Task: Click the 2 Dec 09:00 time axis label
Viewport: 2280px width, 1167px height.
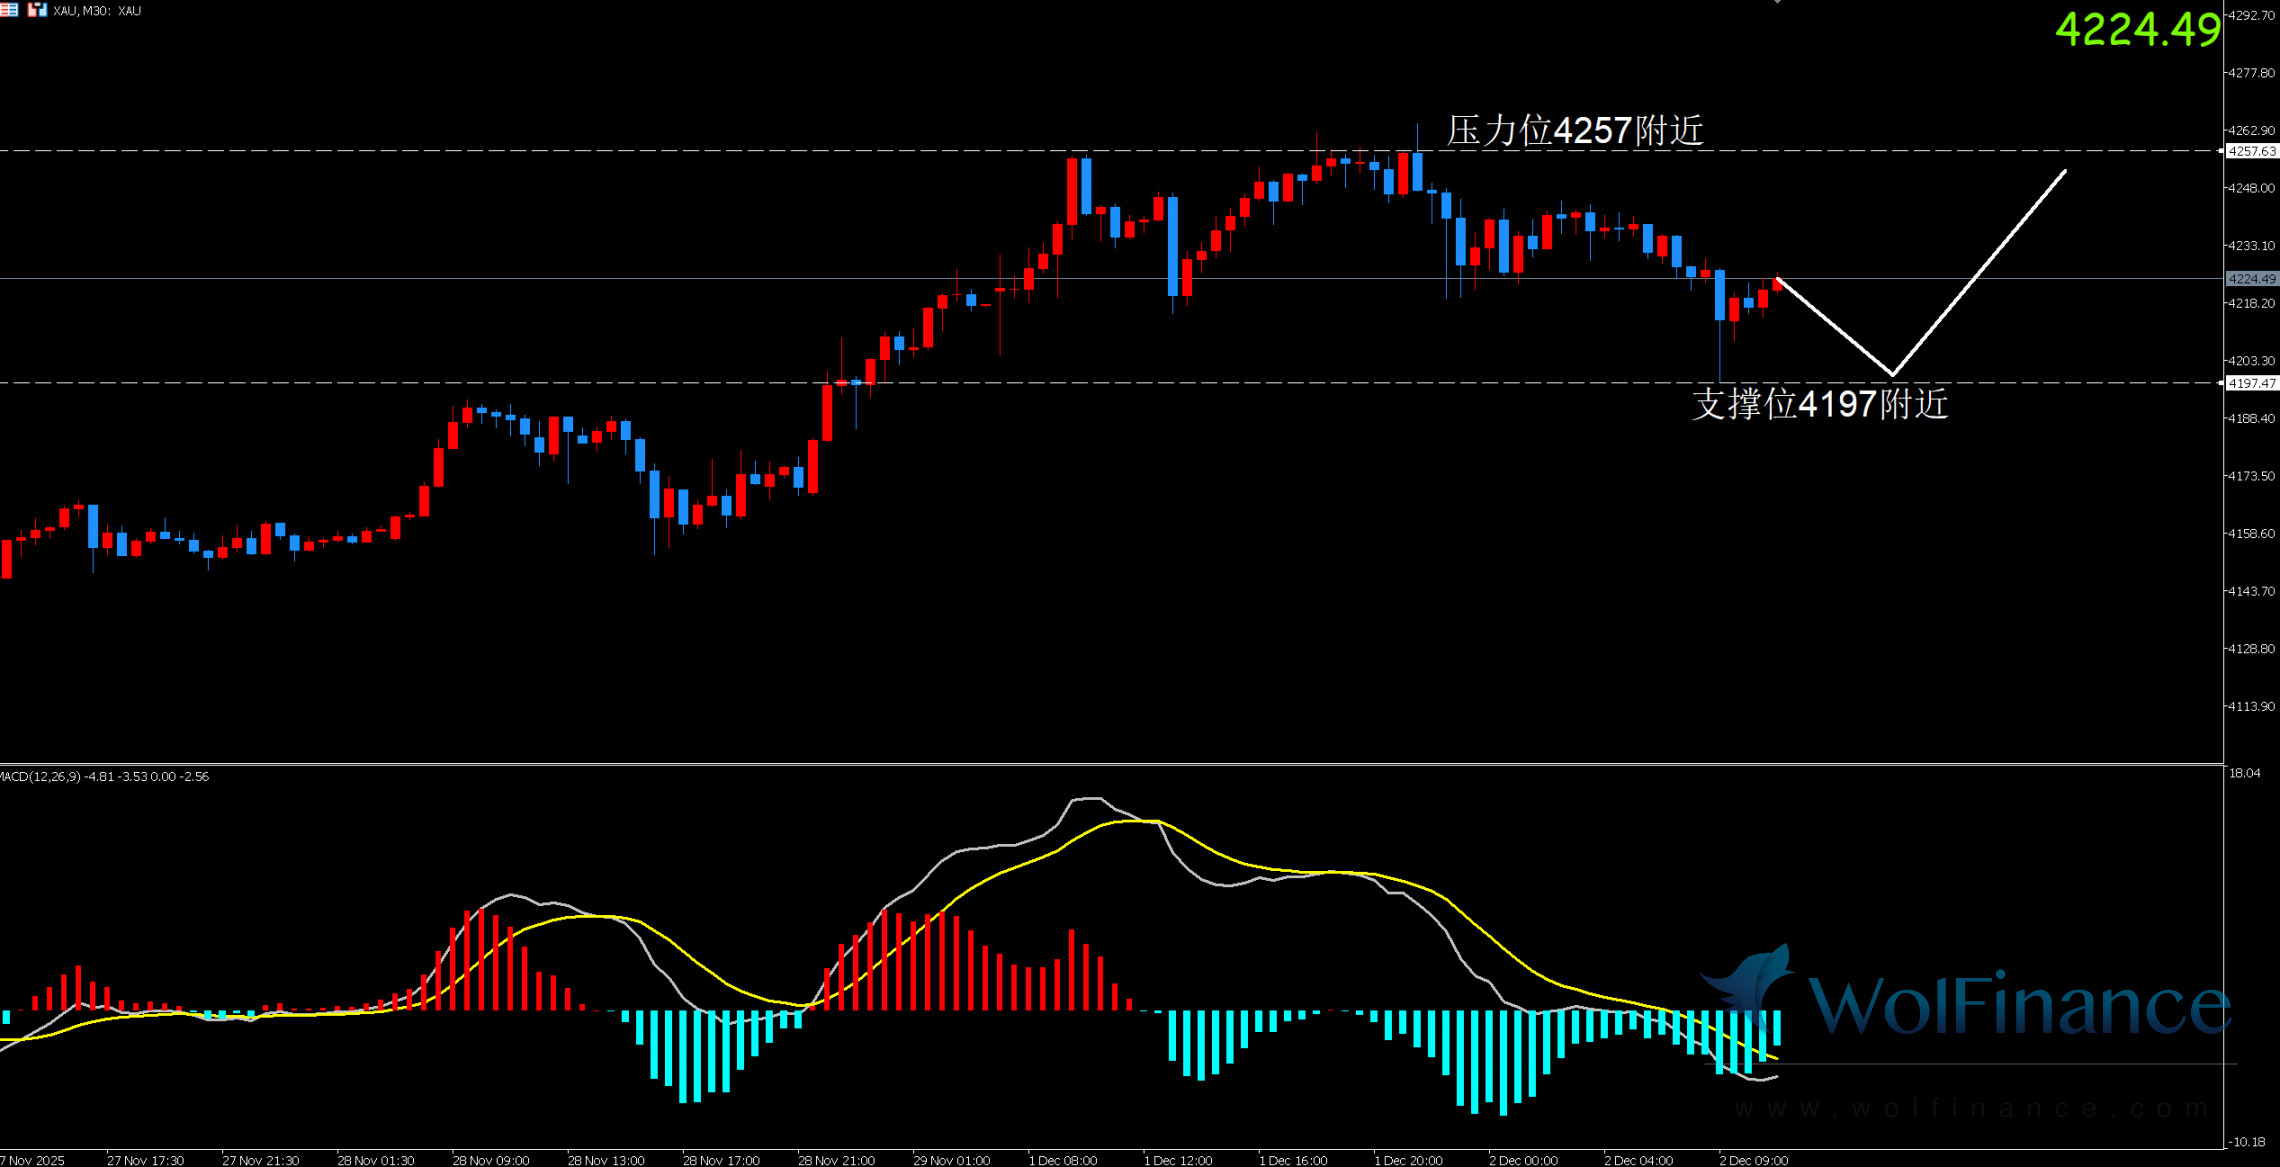Action: pyautogui.click(x=1753, y=1160)
